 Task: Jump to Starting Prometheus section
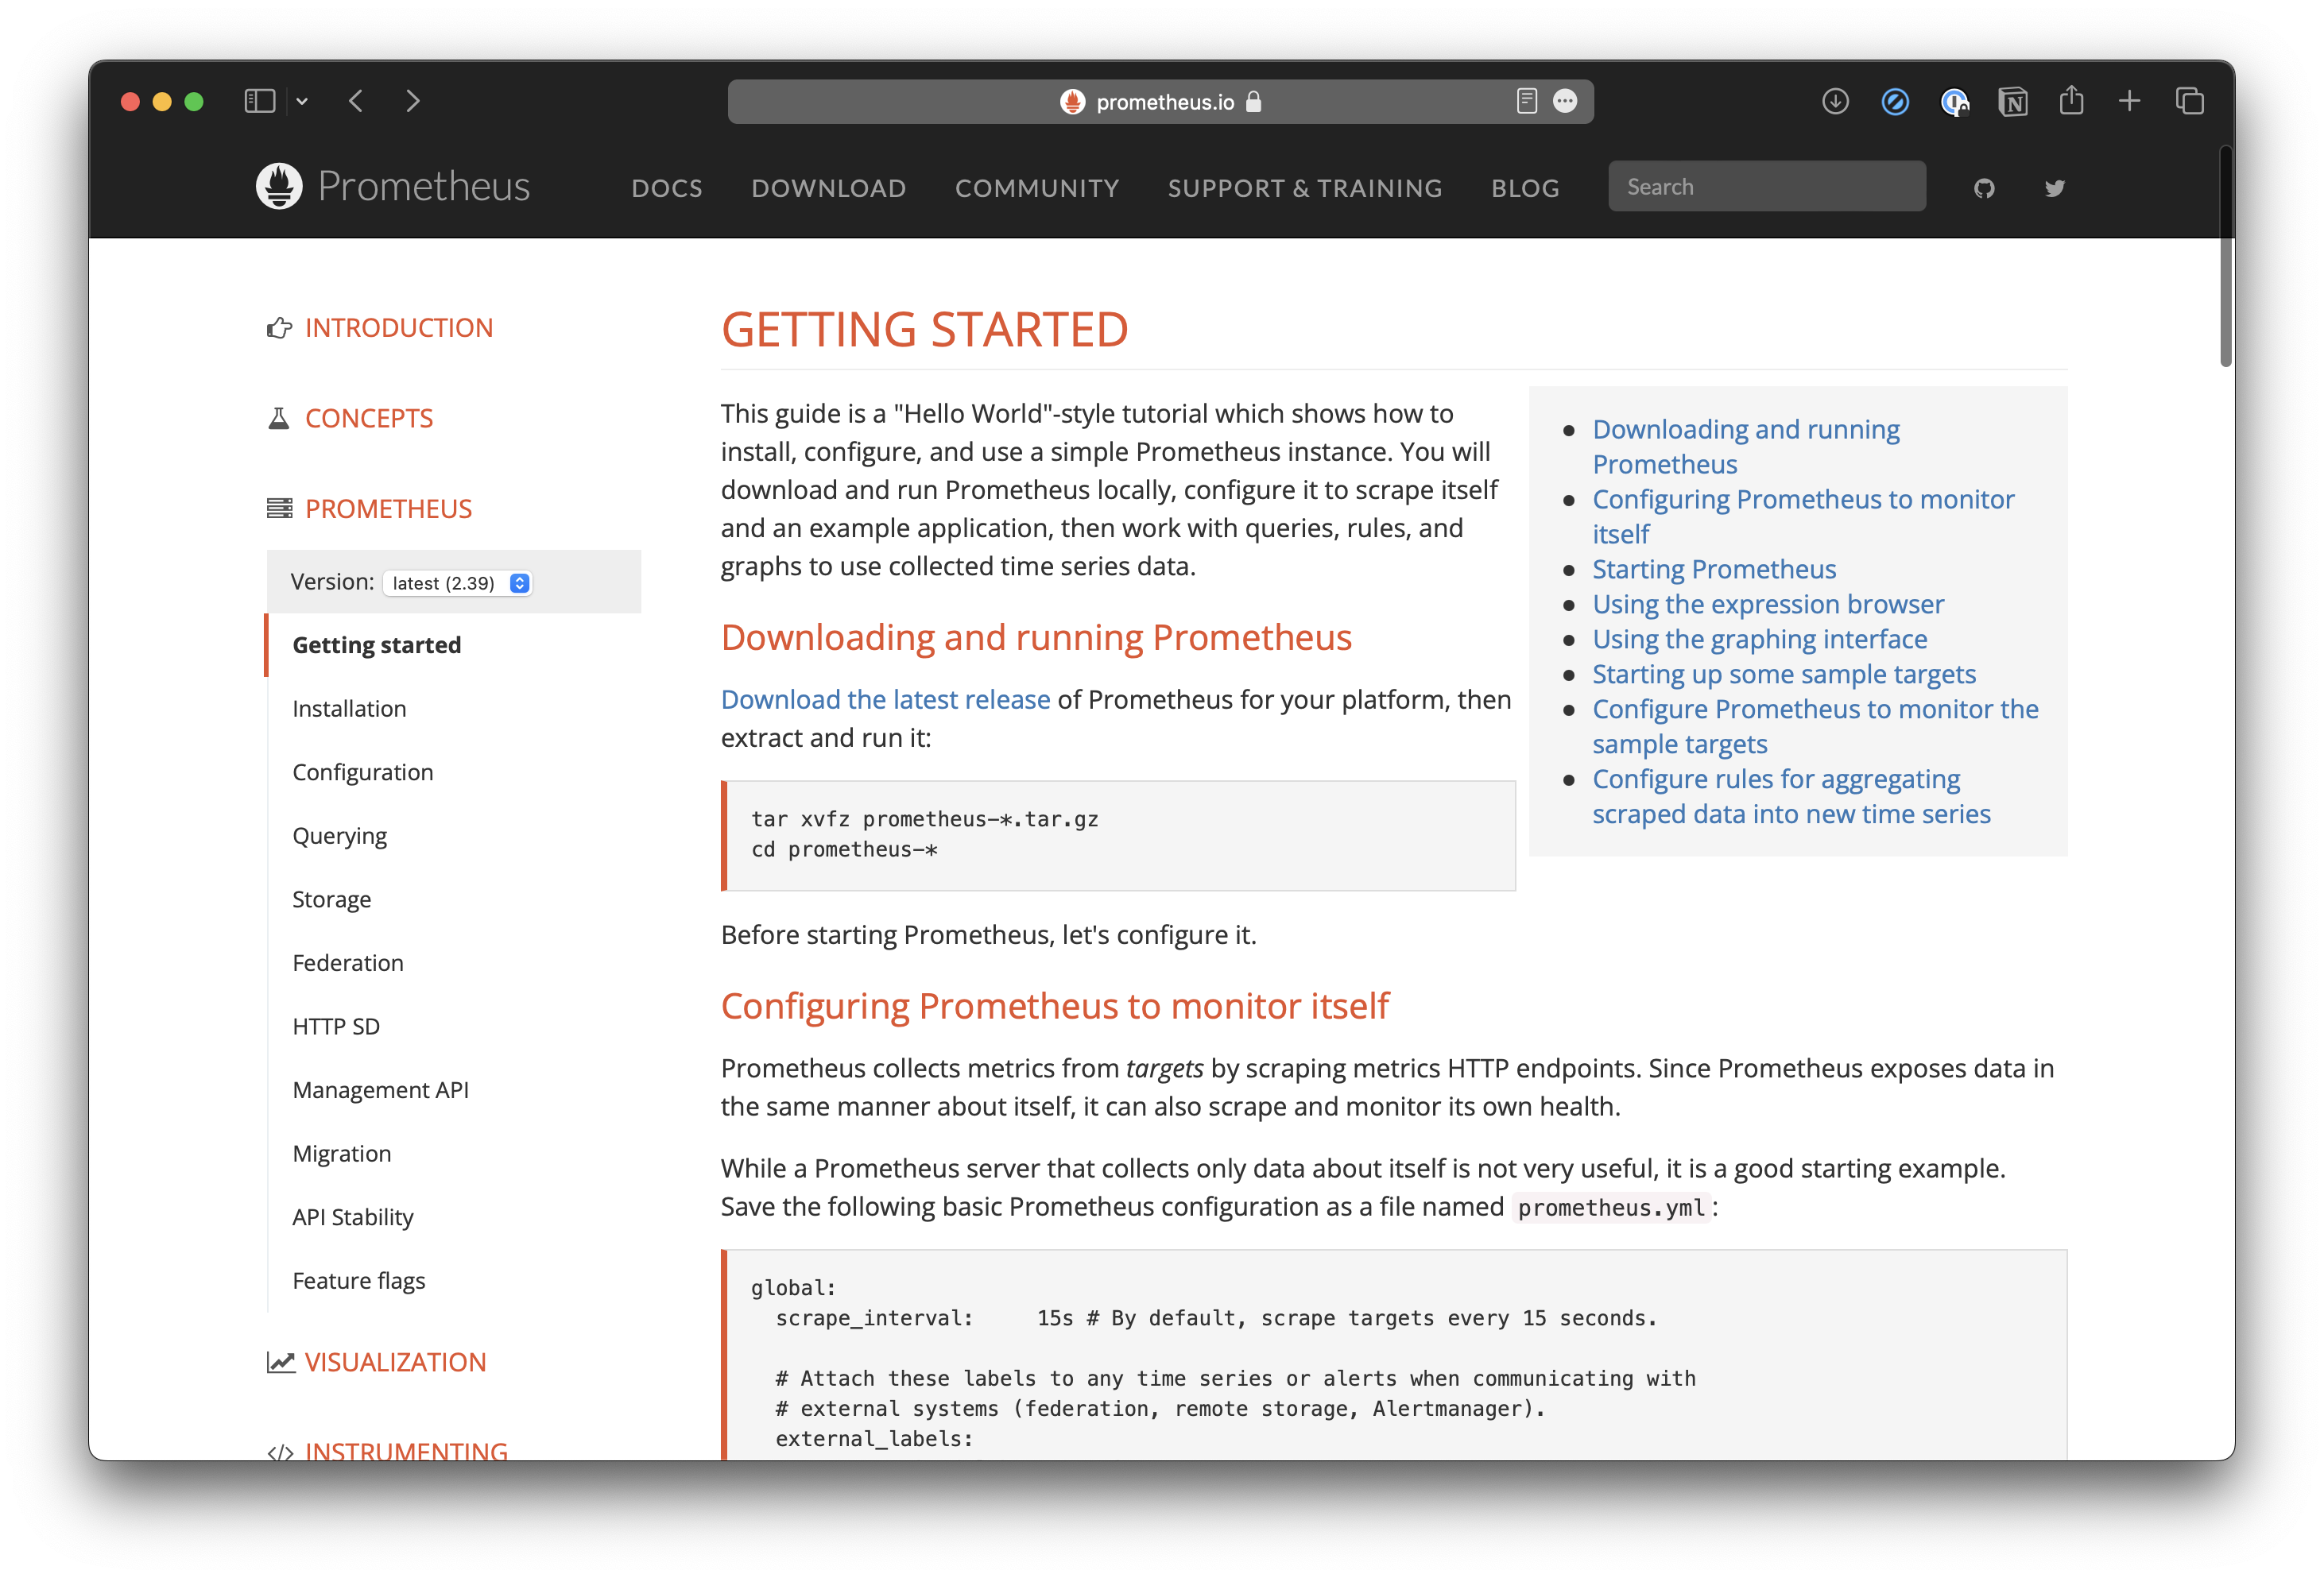coord(1713,569)
